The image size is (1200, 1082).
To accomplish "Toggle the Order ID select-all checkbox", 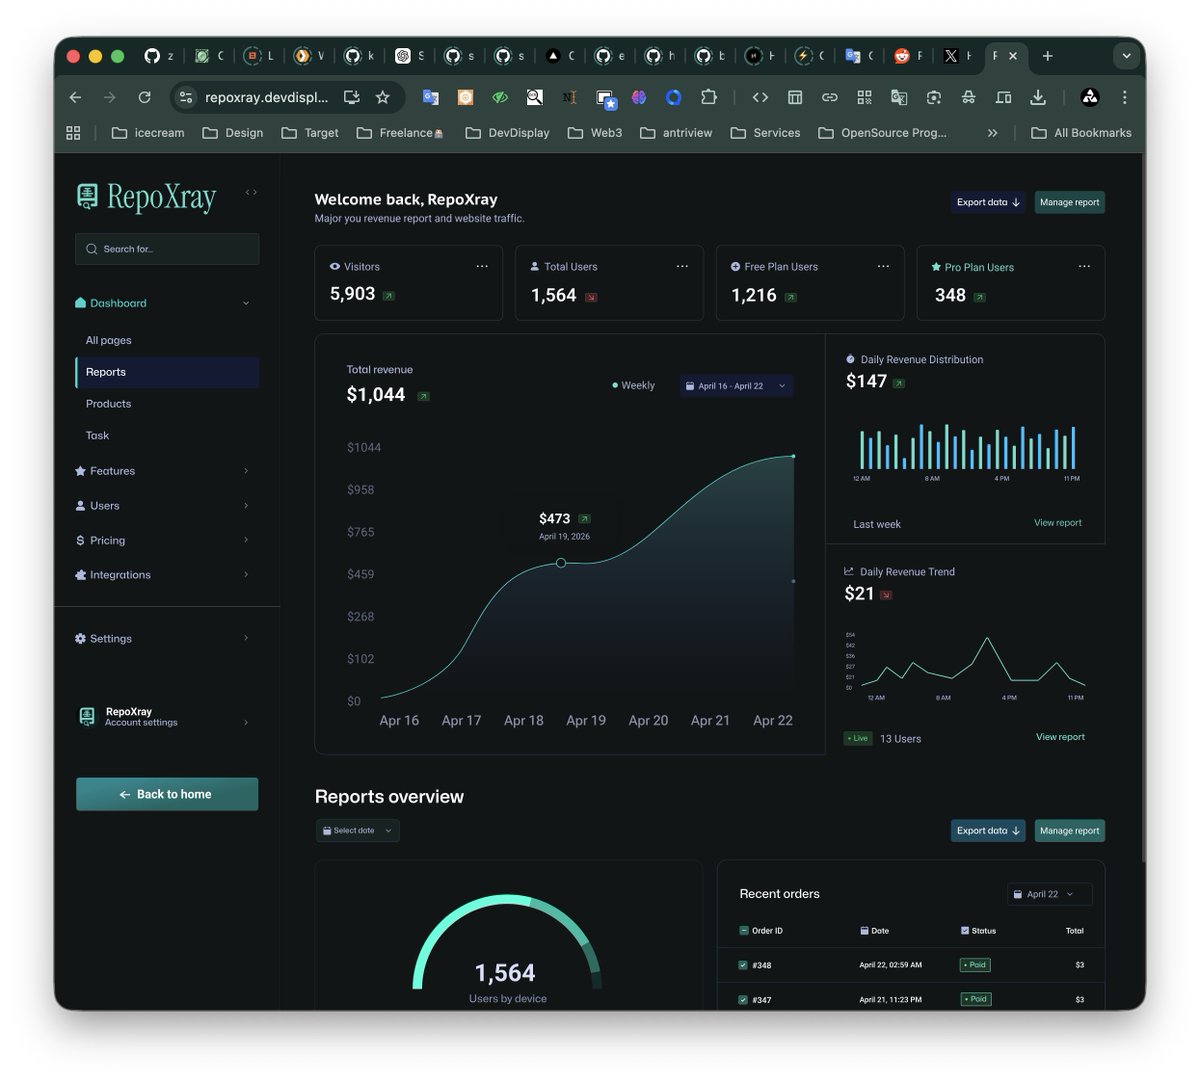I will [x=744, y=931].
